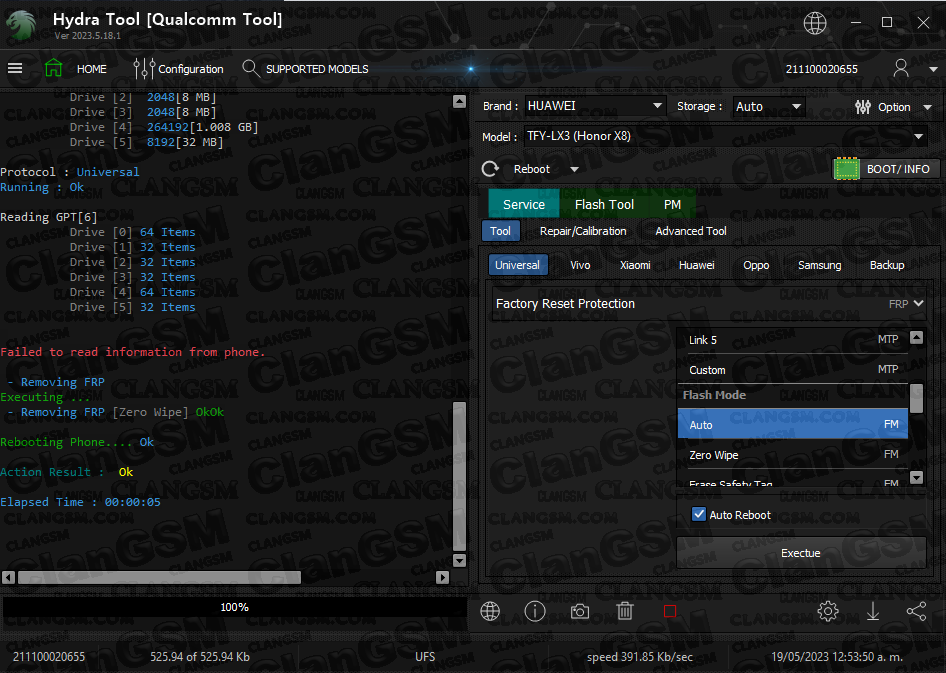Switch to the PM tab

tap(672, 204)
